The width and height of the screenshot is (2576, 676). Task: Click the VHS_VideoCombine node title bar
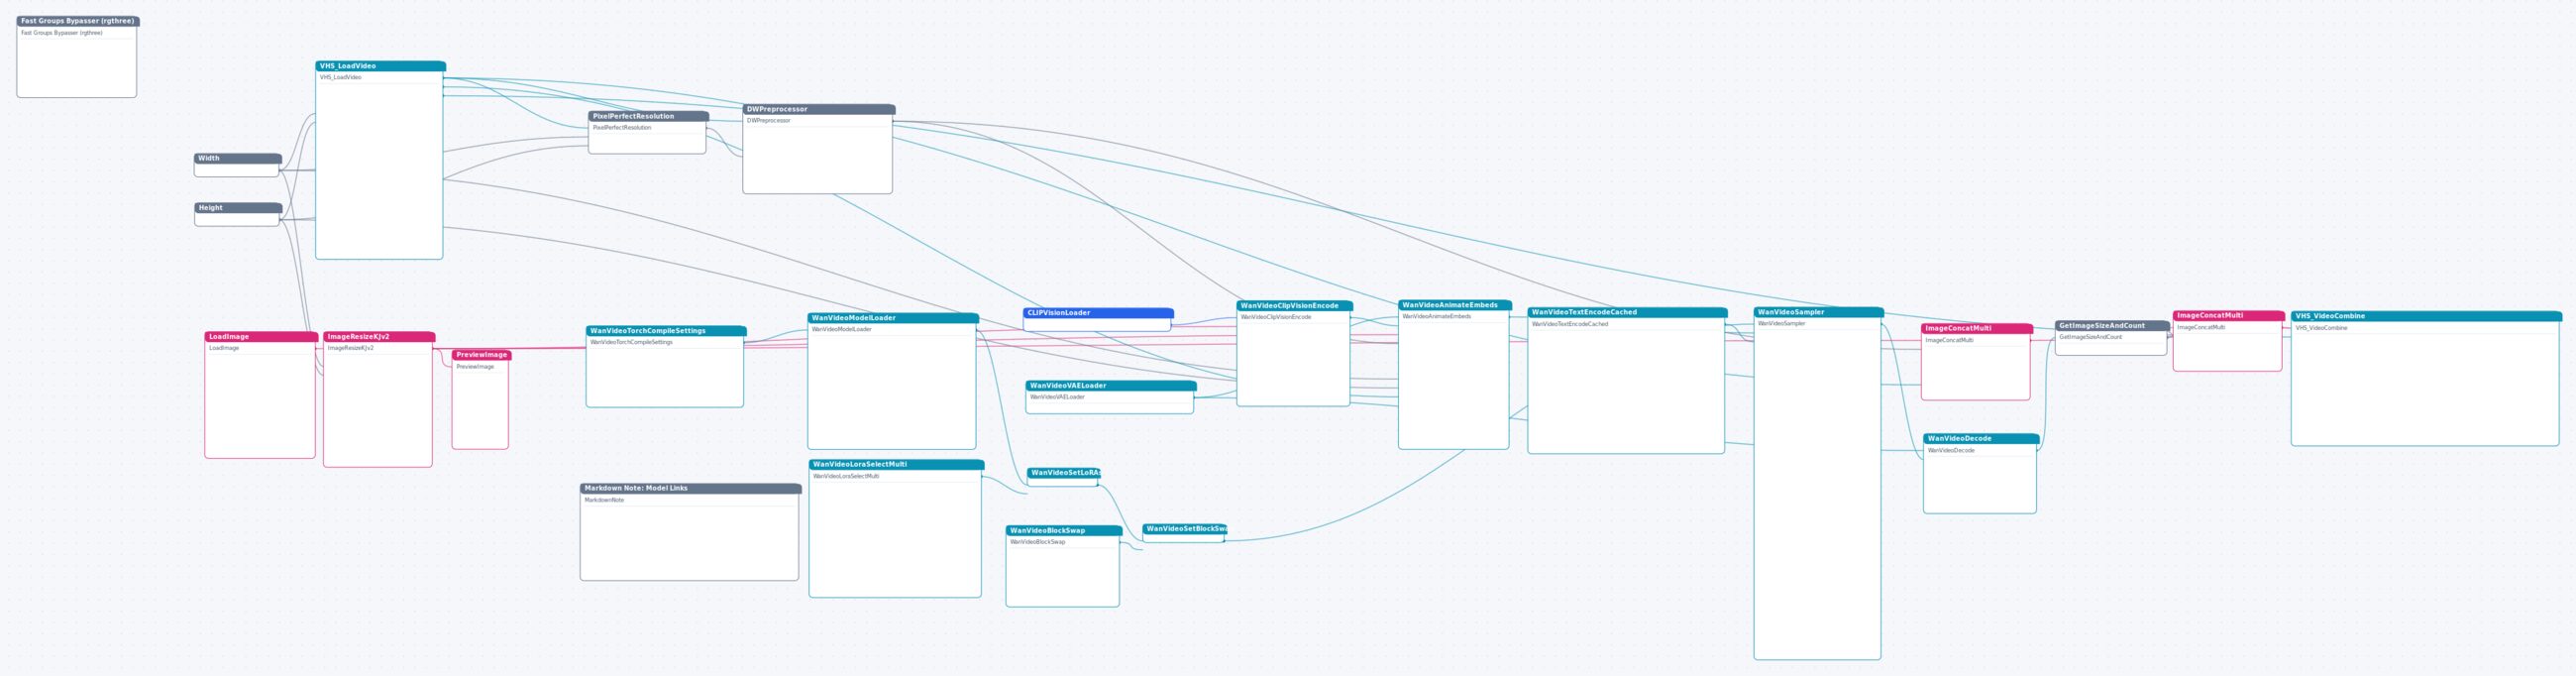click(x=2426, y=316)
